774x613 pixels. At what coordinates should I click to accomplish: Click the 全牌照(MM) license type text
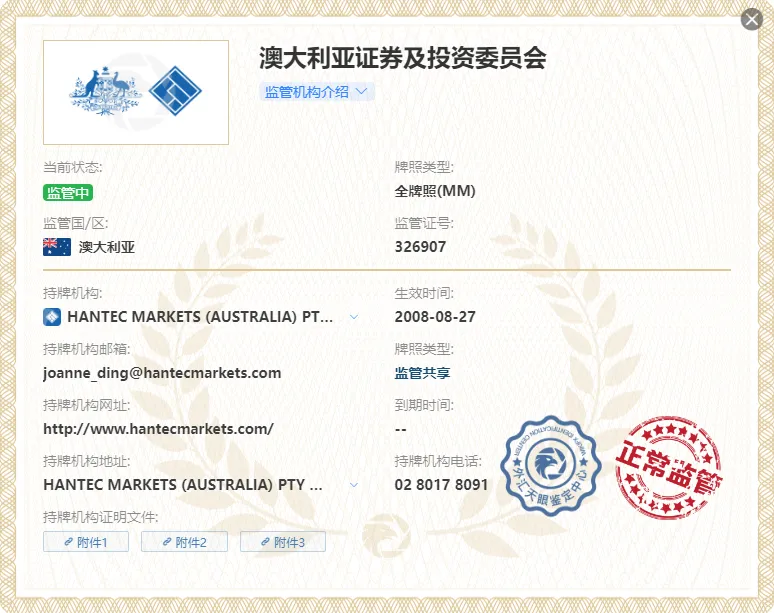(435, 191)
